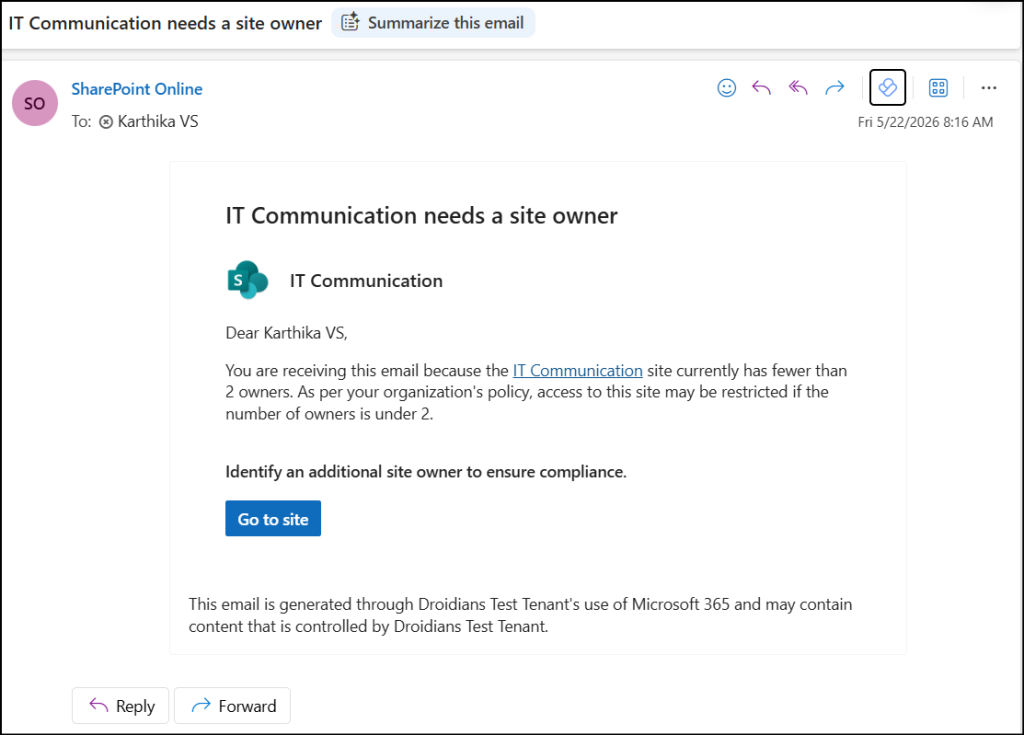Image resolution: width=1024 pixels, height=735 pixels.
Task: Select the Karthika VS recipient
Action: (x=157, y=122)
